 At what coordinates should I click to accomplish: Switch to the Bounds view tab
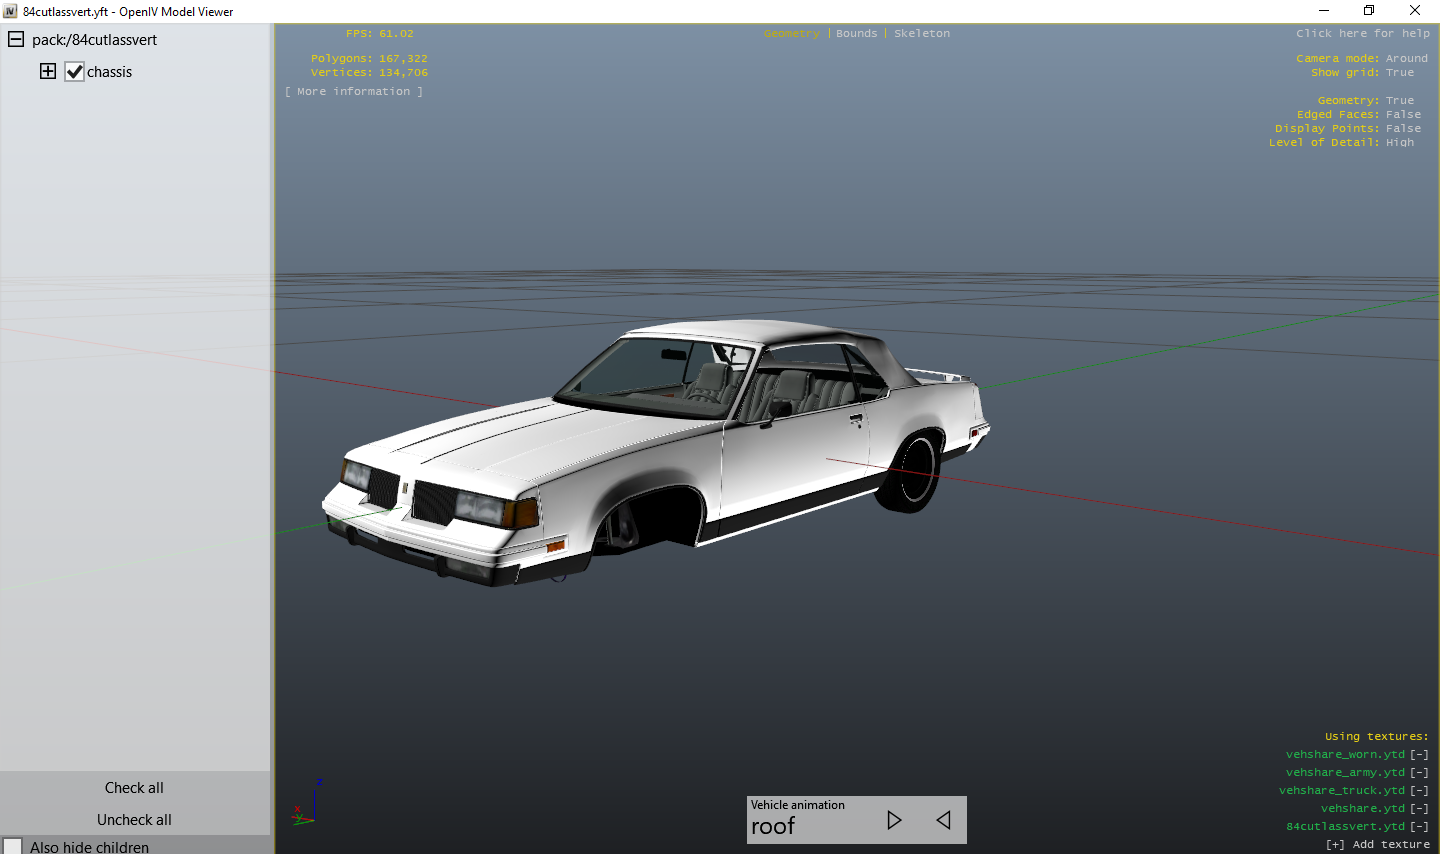(856, 34)
